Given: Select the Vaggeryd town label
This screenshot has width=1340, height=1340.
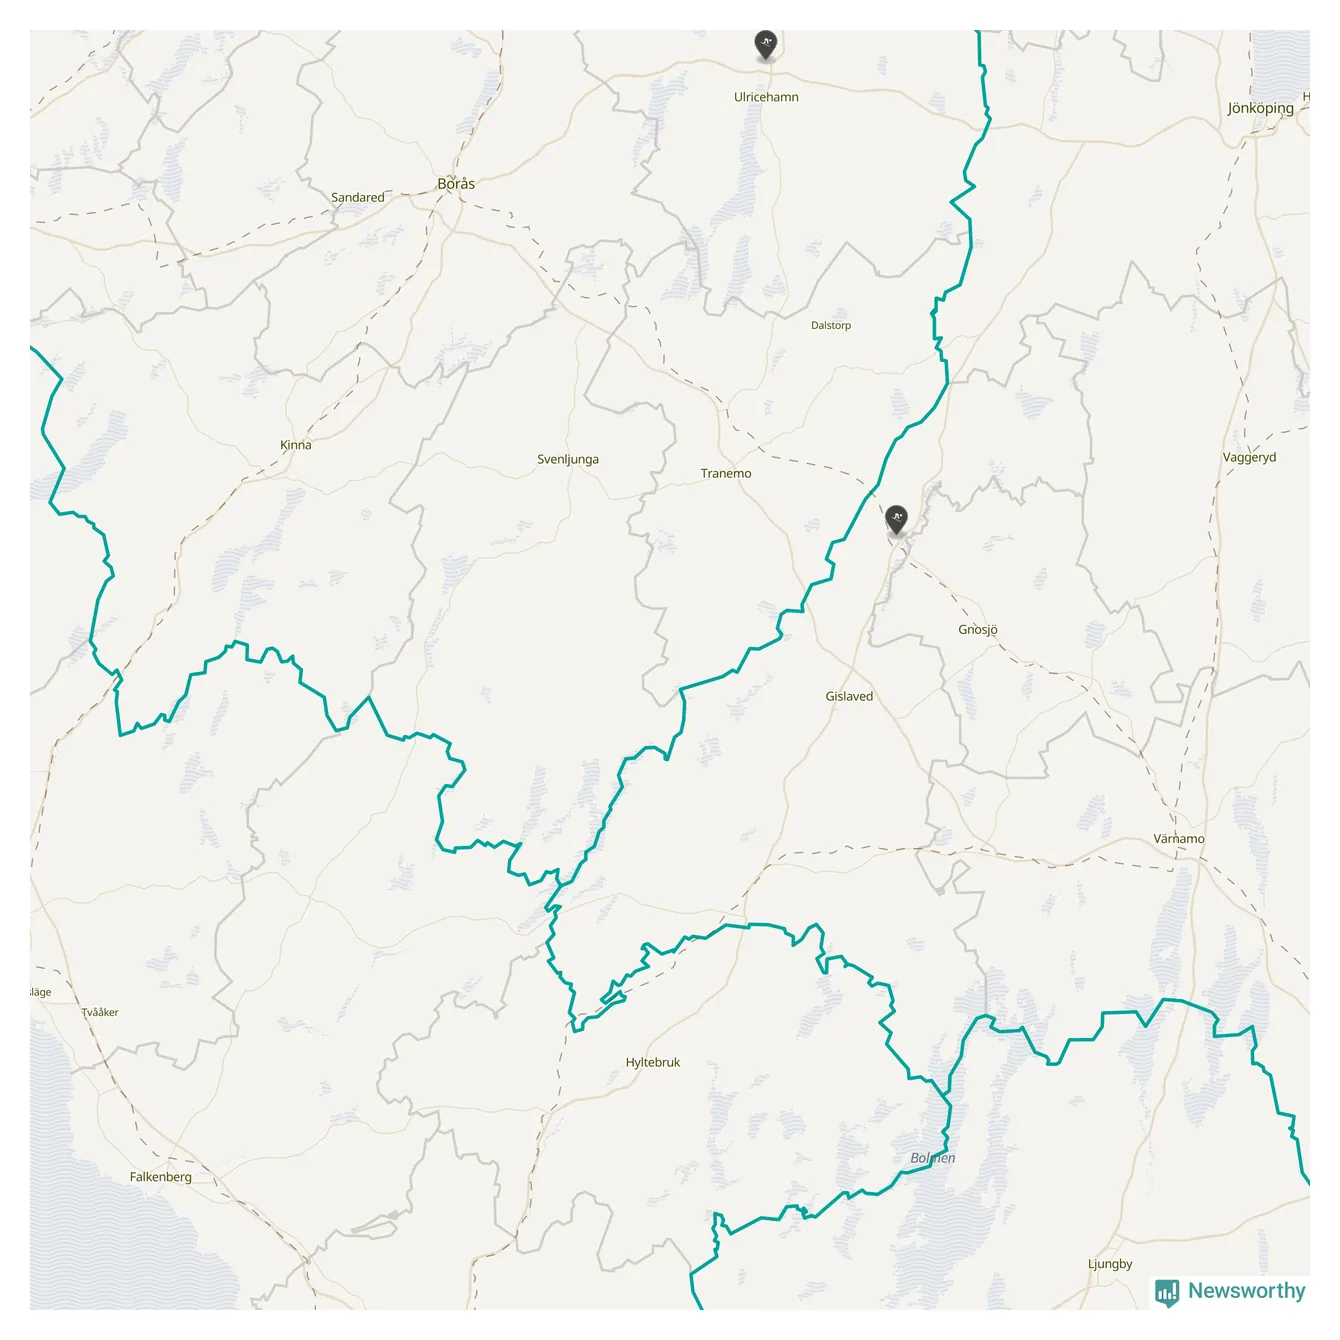Looking at the screenshot, I should (1249, 458).
